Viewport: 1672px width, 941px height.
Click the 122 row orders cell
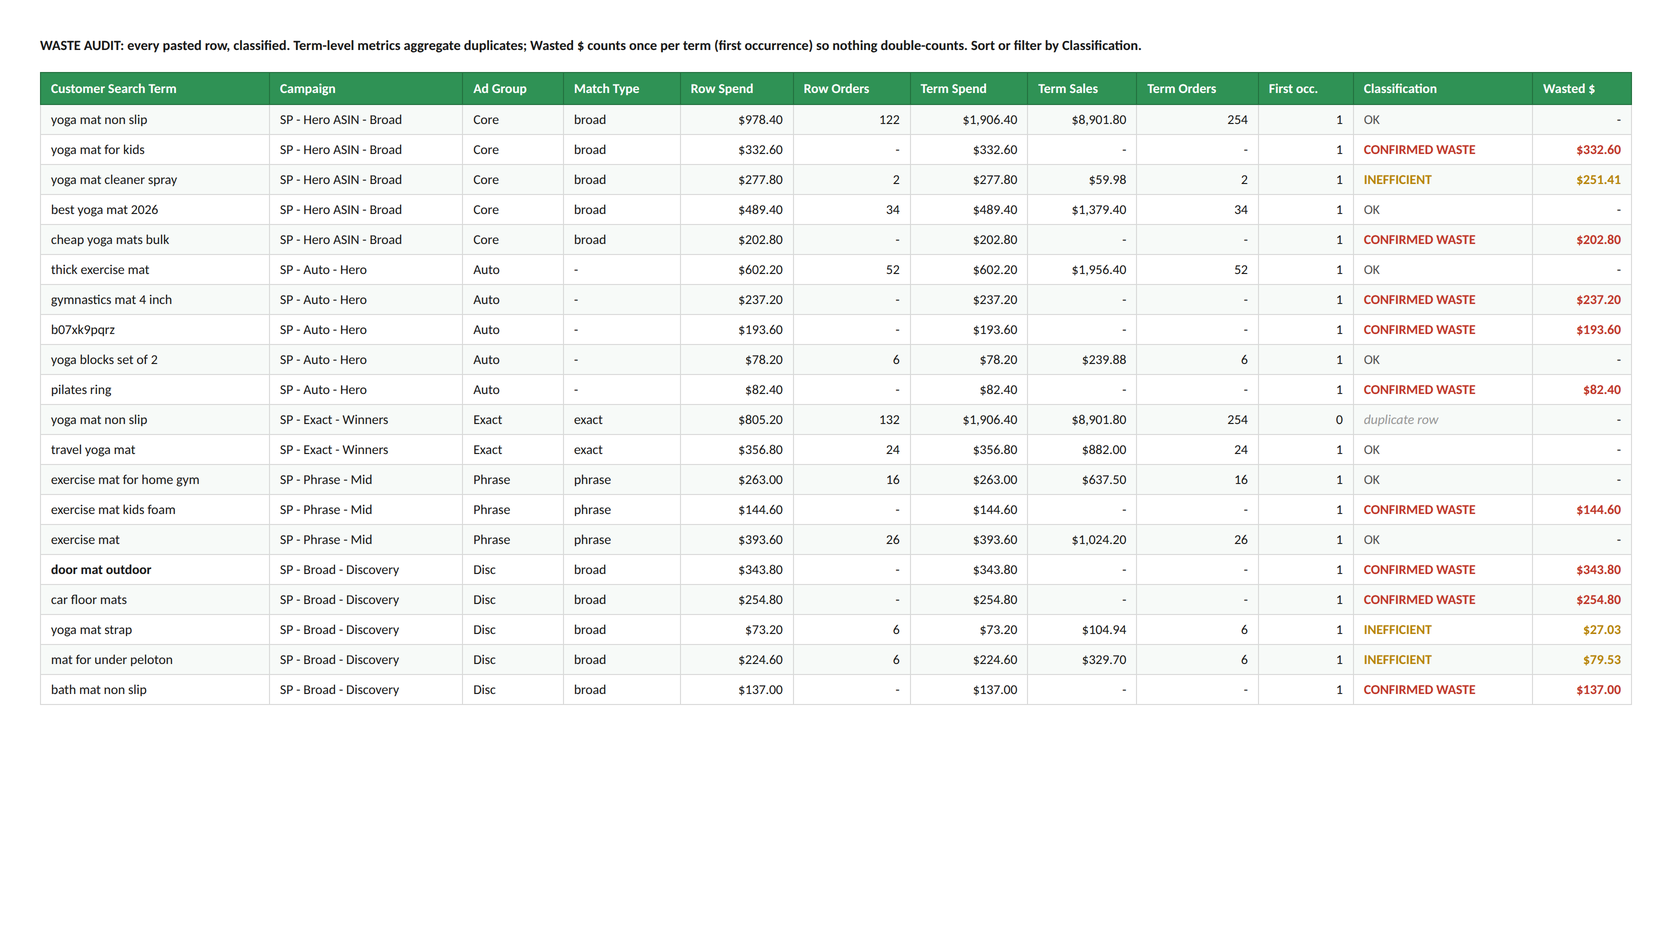[852, 120]
